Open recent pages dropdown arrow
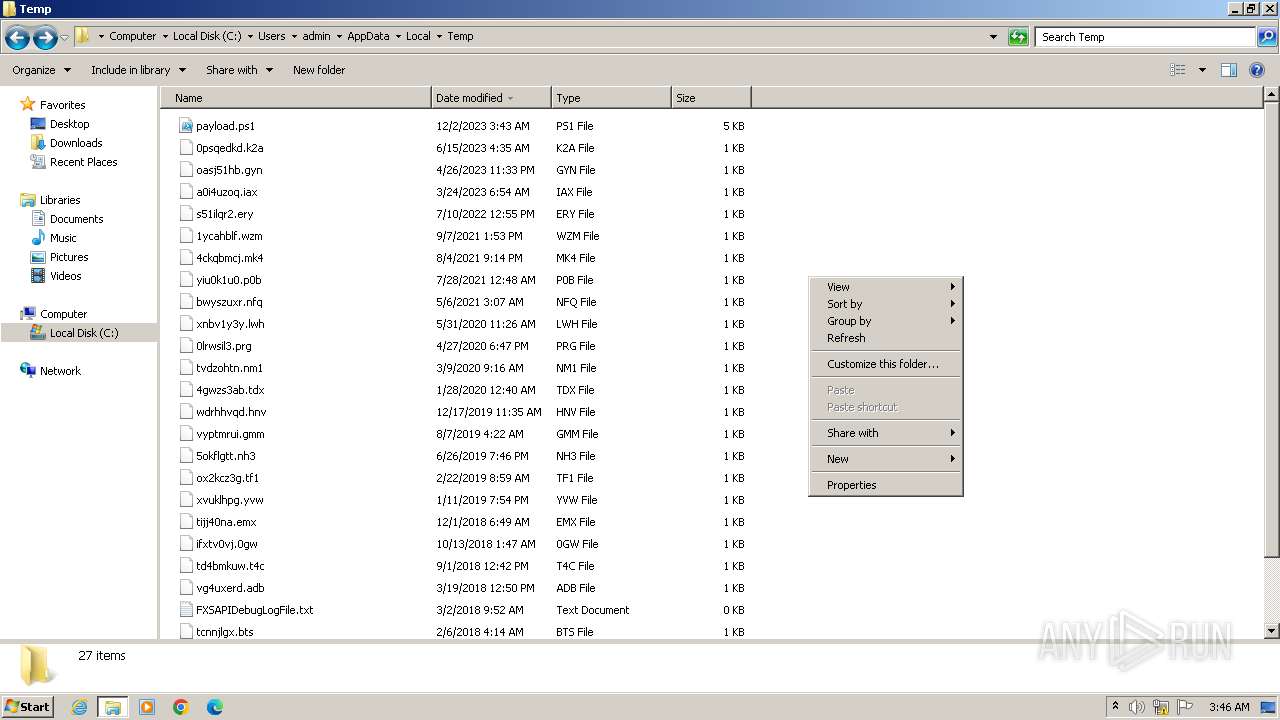 [x=65, y=37]
